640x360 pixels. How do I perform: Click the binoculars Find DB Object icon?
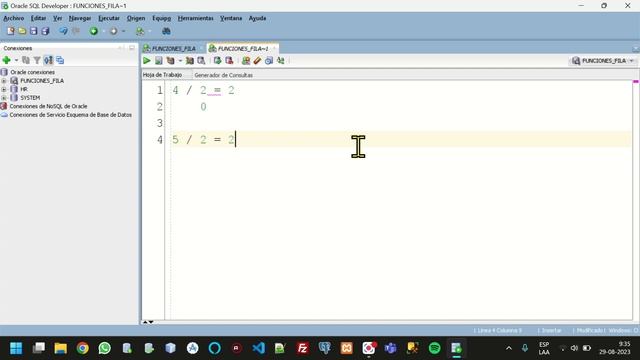(x=166, y=31)
